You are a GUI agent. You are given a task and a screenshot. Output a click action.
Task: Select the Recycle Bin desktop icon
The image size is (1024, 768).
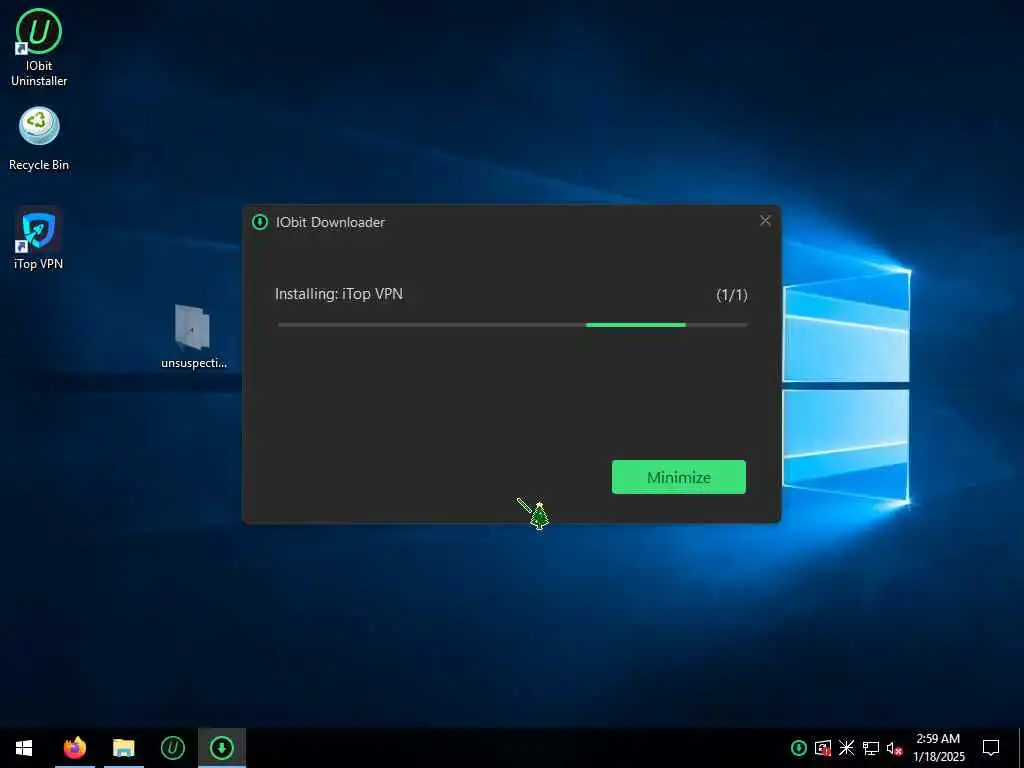(39, 140)
